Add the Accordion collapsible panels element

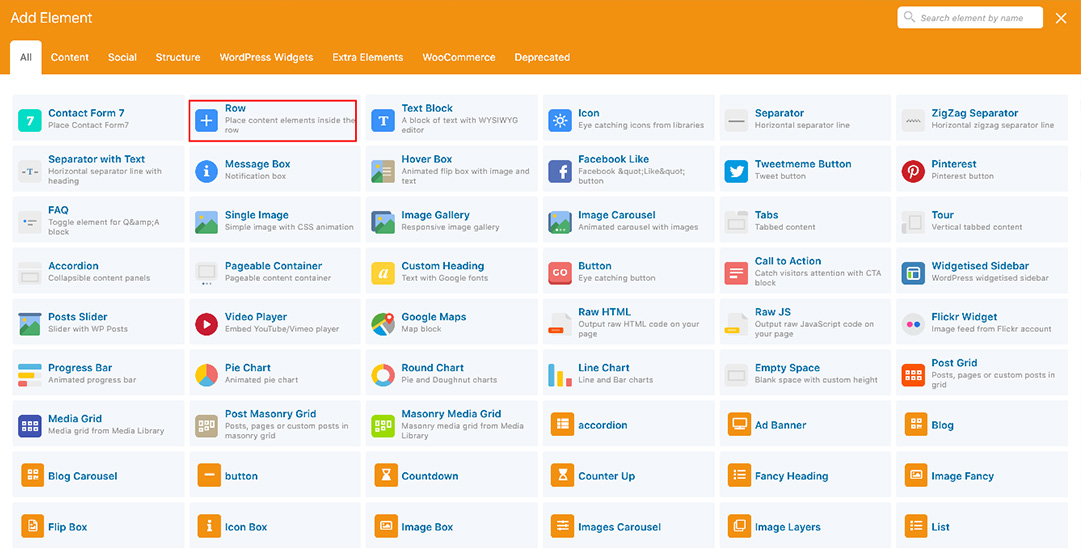[x=99, y=271]
